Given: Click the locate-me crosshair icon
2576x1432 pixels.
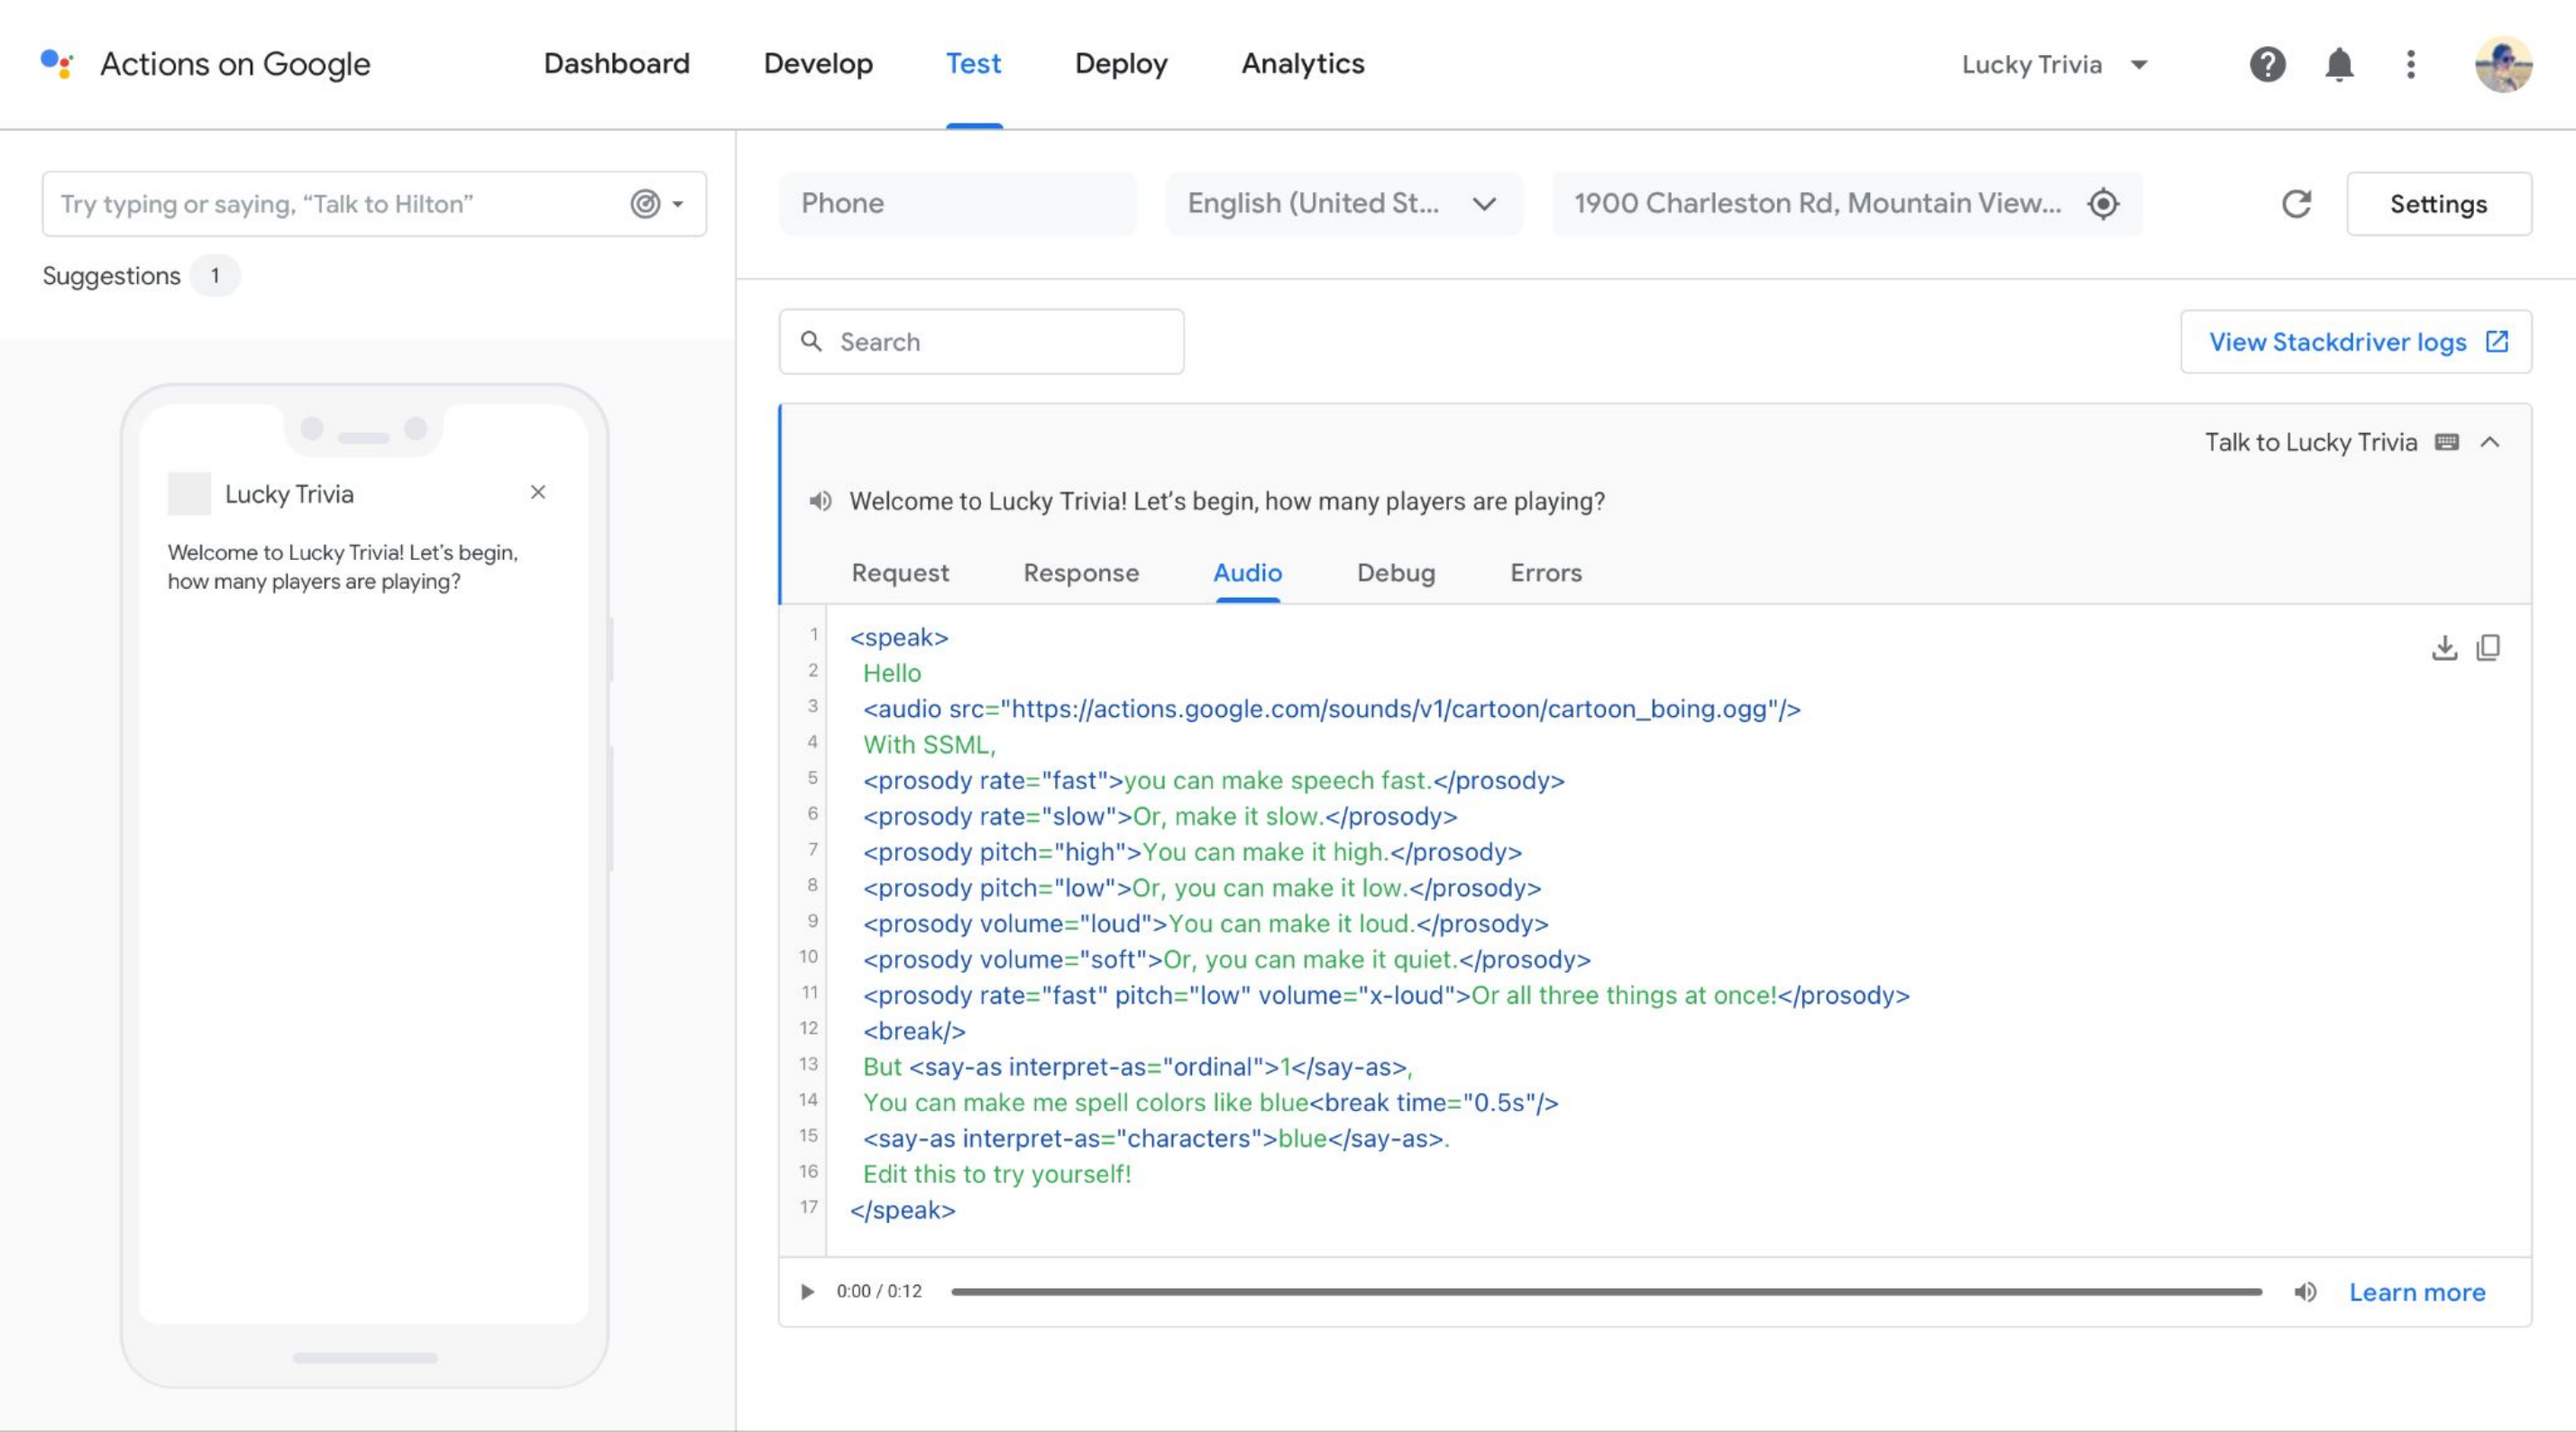Looking at the screenshot, I should (2103, 203).
